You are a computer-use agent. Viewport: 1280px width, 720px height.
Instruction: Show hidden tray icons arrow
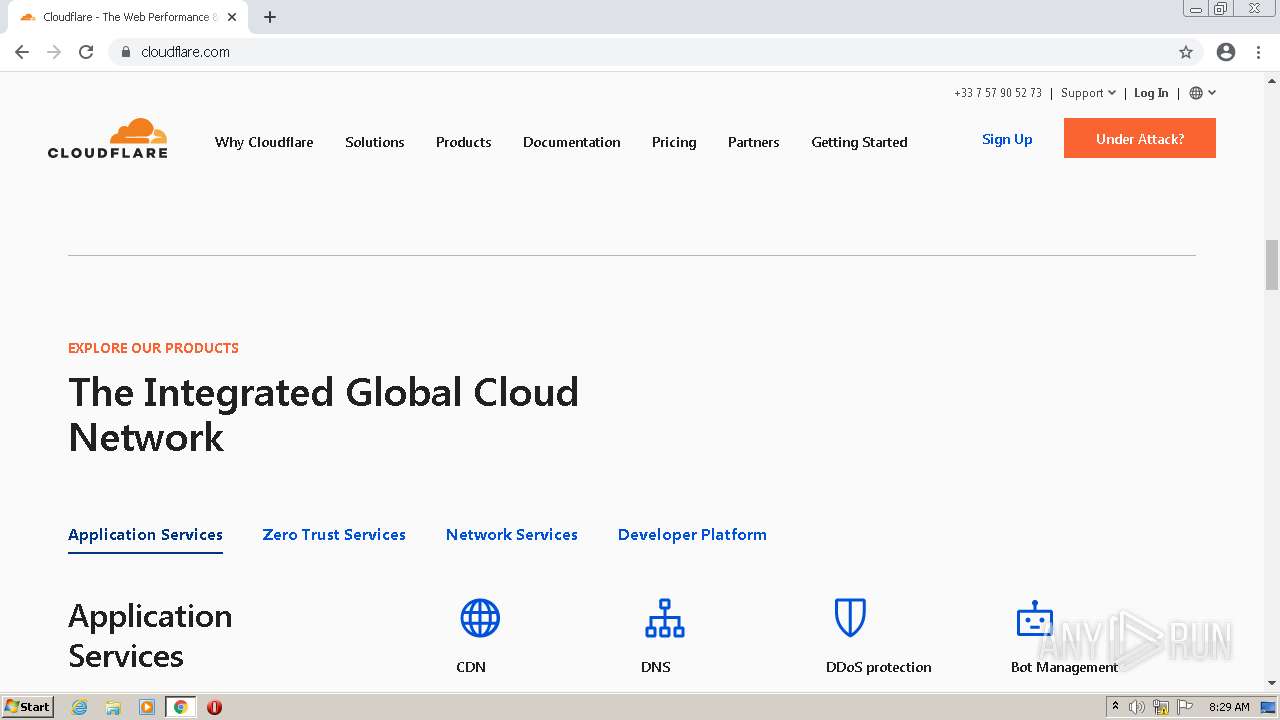[x=1115, y=707]
